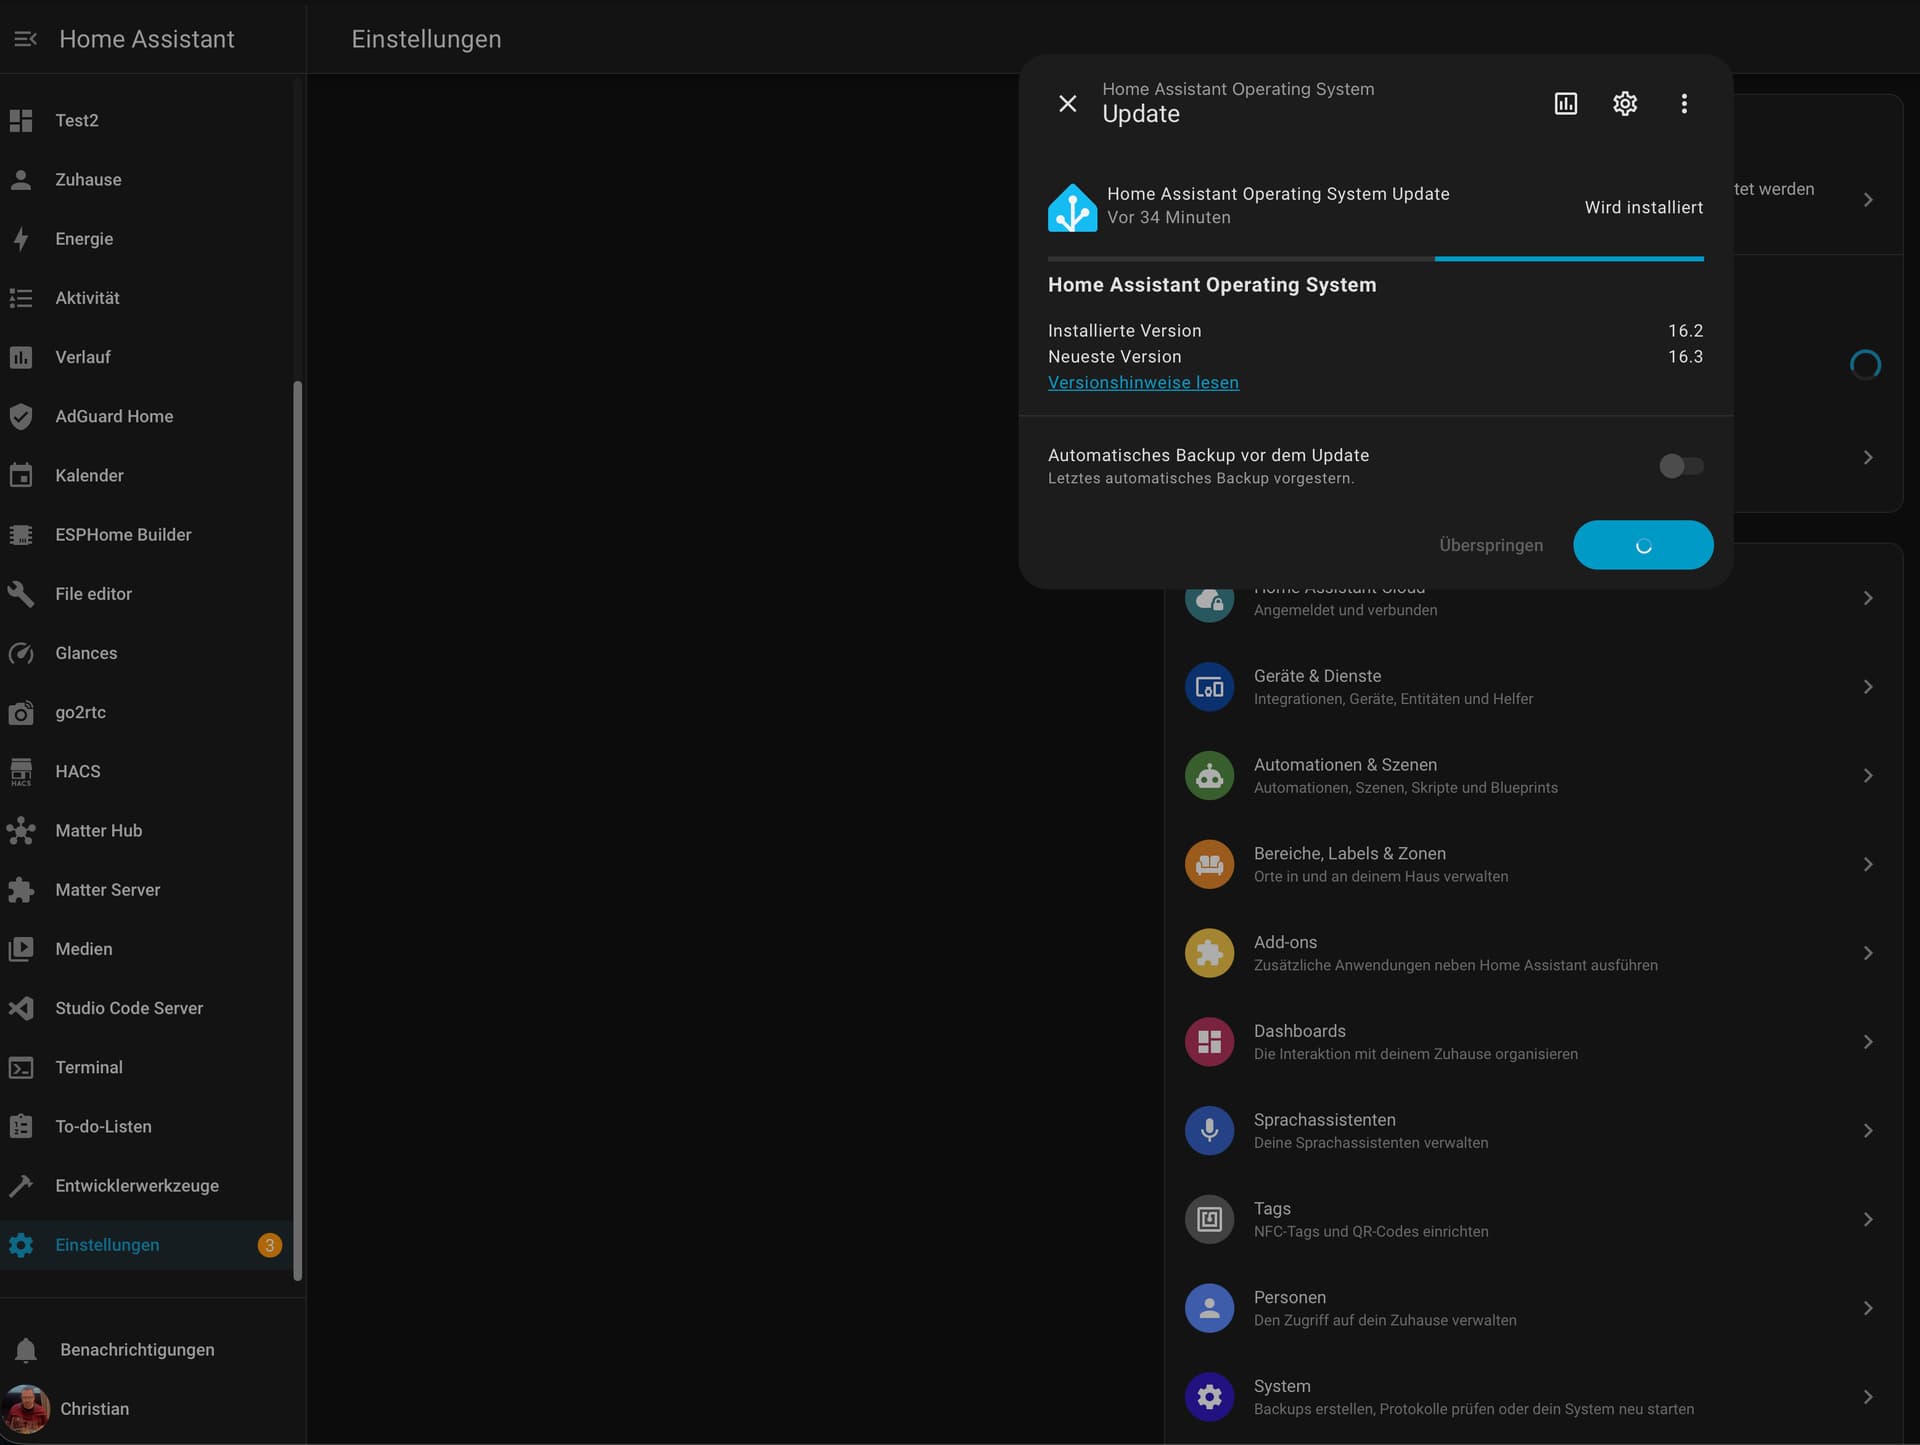1920x1445 pixels.
Task: Open Dashboards via its chevron arrow
Action: 1867,1042
